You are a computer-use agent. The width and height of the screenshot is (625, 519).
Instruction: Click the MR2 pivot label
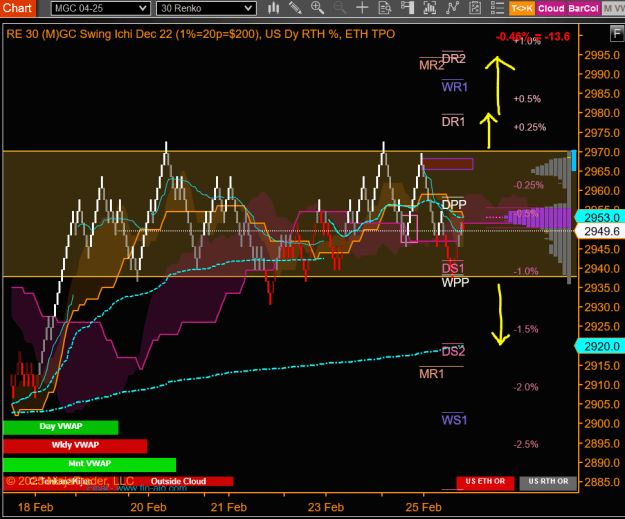click(431, 65)
